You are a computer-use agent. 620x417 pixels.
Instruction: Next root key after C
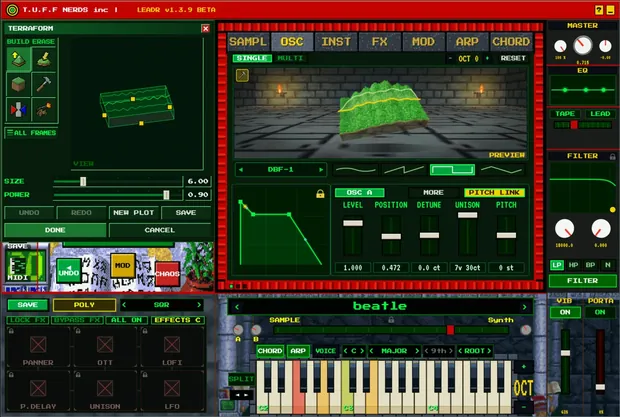362,351
